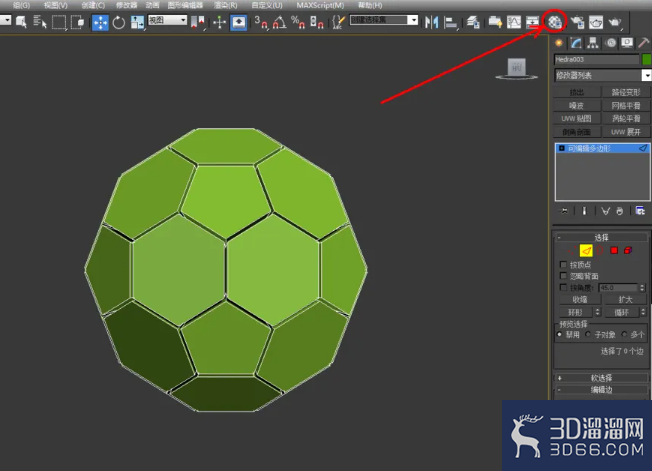Open the Curve Editor icon
The image size is (652, 471).
coord(514,22)
